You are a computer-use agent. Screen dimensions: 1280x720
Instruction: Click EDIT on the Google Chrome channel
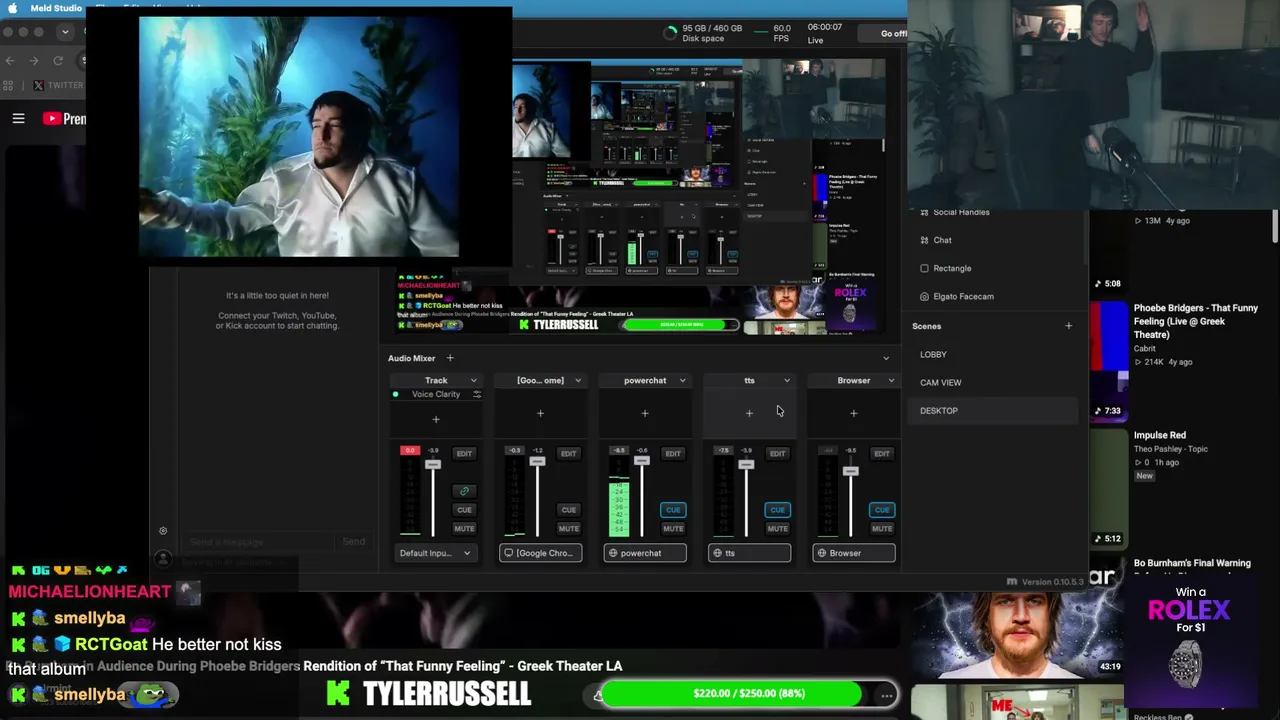pyautogui.click(x=568, y=454)
